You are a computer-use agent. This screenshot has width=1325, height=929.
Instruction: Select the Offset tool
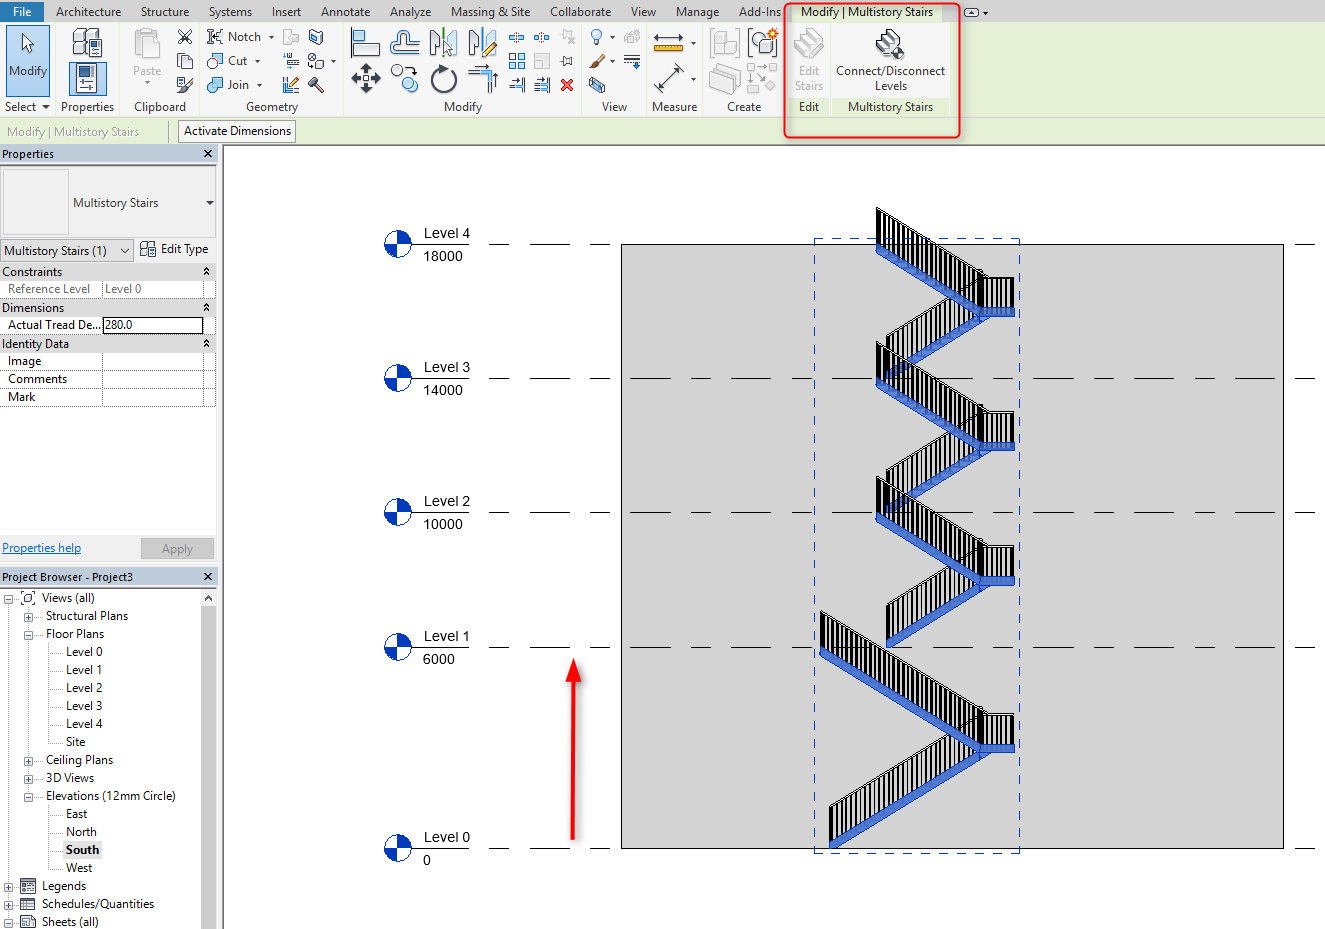coord(404,42)
